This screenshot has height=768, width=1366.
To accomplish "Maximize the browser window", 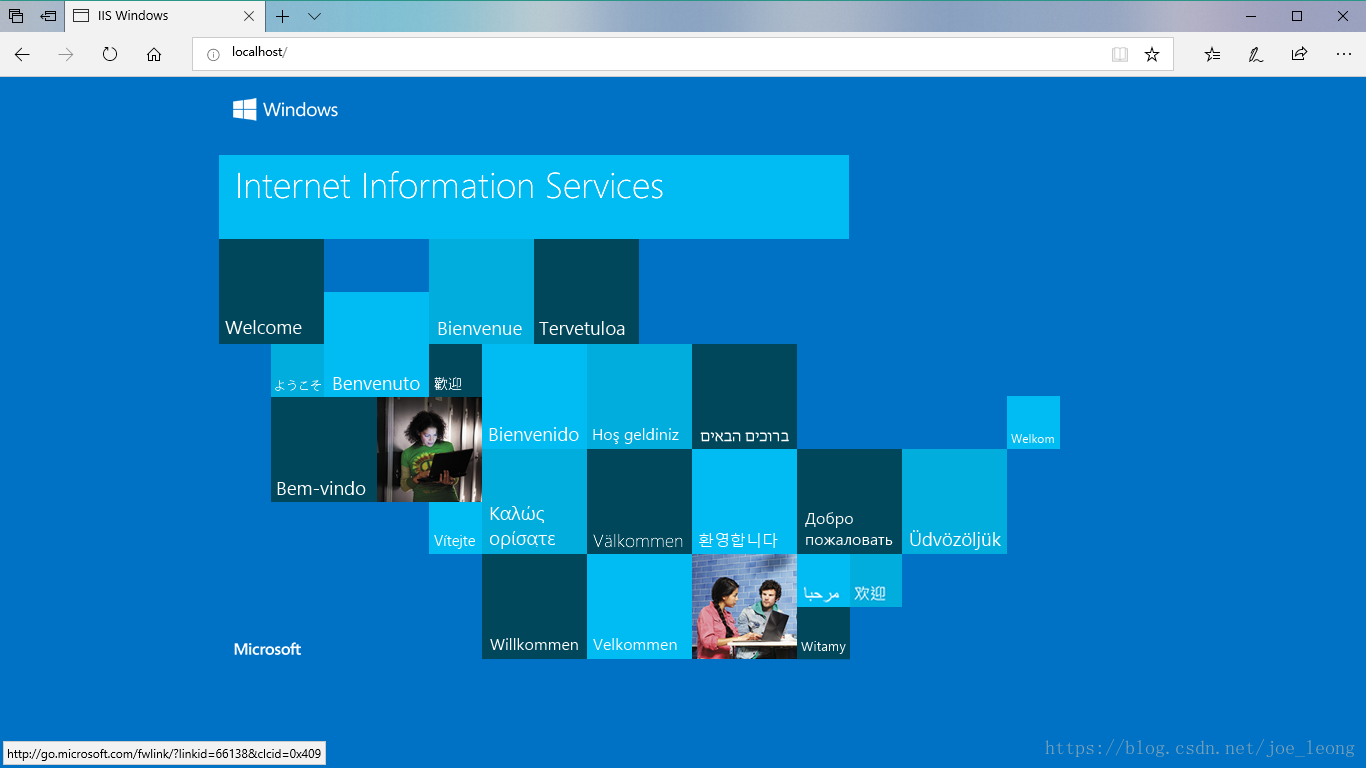I will 1297,16.
